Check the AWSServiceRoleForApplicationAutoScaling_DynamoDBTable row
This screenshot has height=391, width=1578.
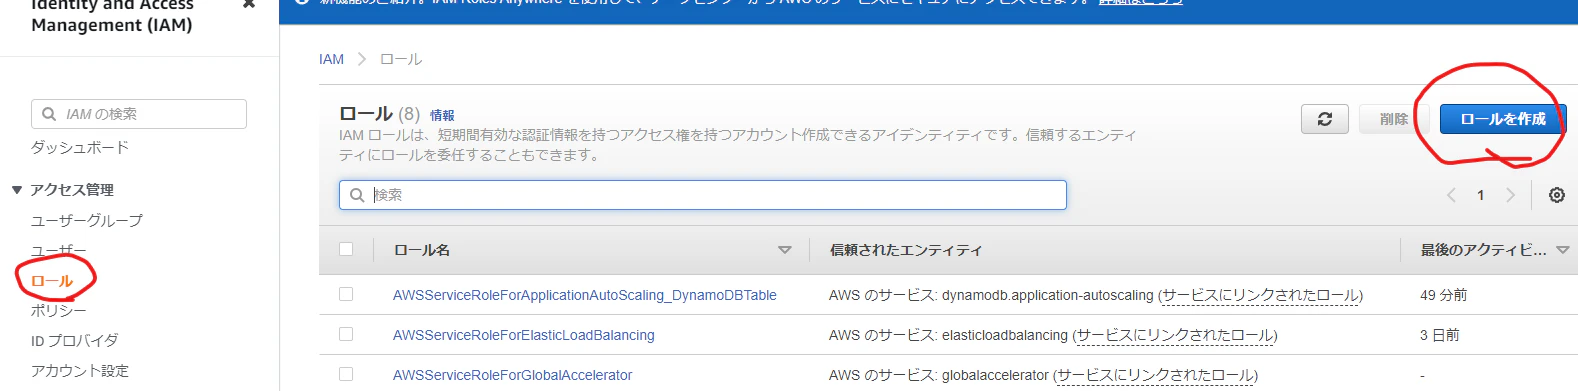click(346, 294)
